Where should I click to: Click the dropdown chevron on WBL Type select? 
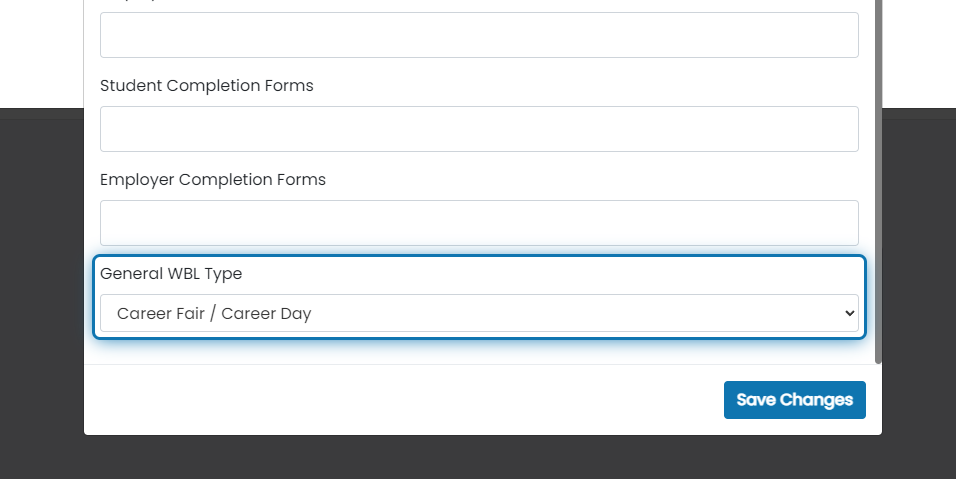[850, 313]
